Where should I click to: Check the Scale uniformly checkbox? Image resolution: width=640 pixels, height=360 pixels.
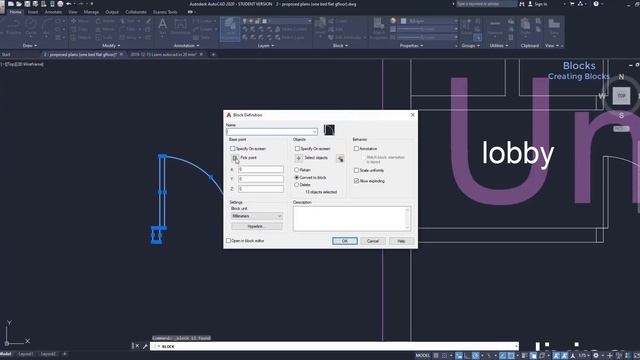356,170
